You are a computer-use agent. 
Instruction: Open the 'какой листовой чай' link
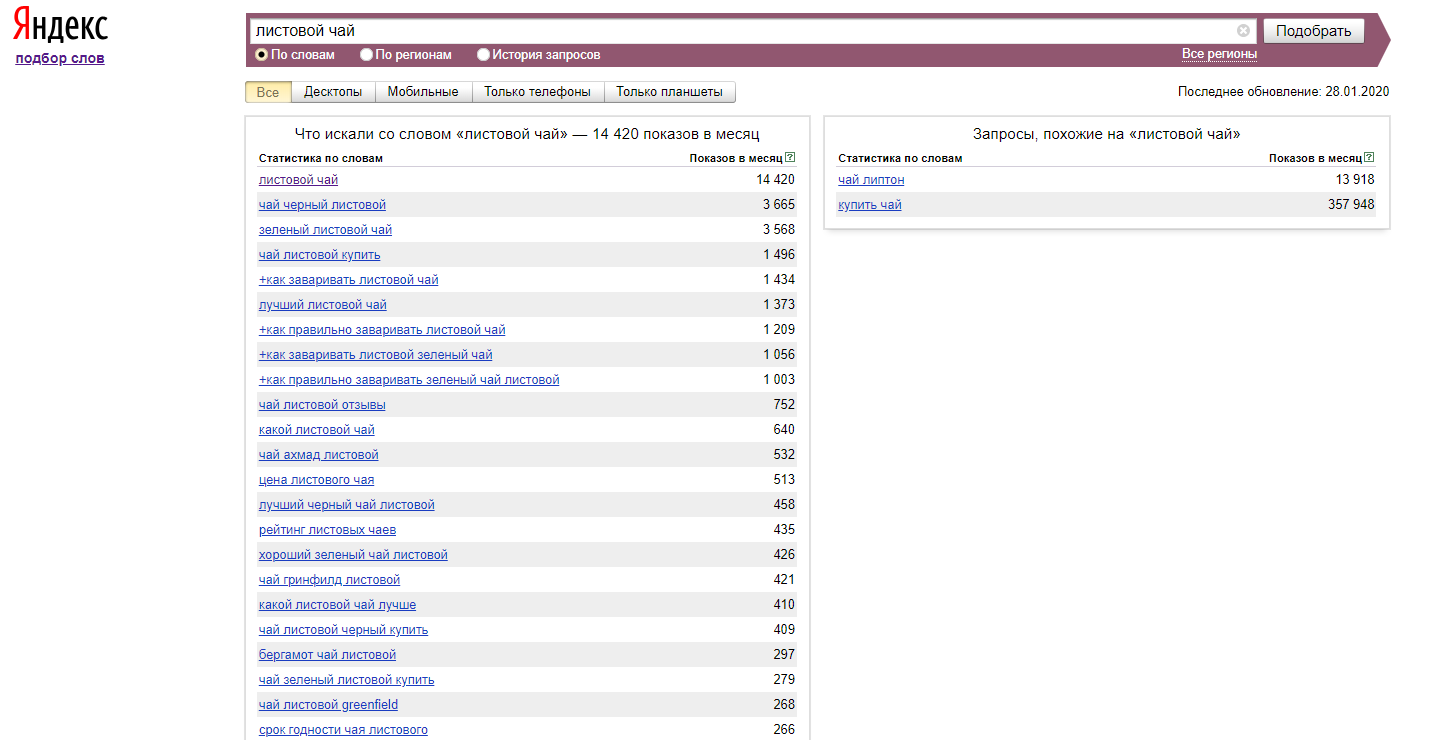317,430
